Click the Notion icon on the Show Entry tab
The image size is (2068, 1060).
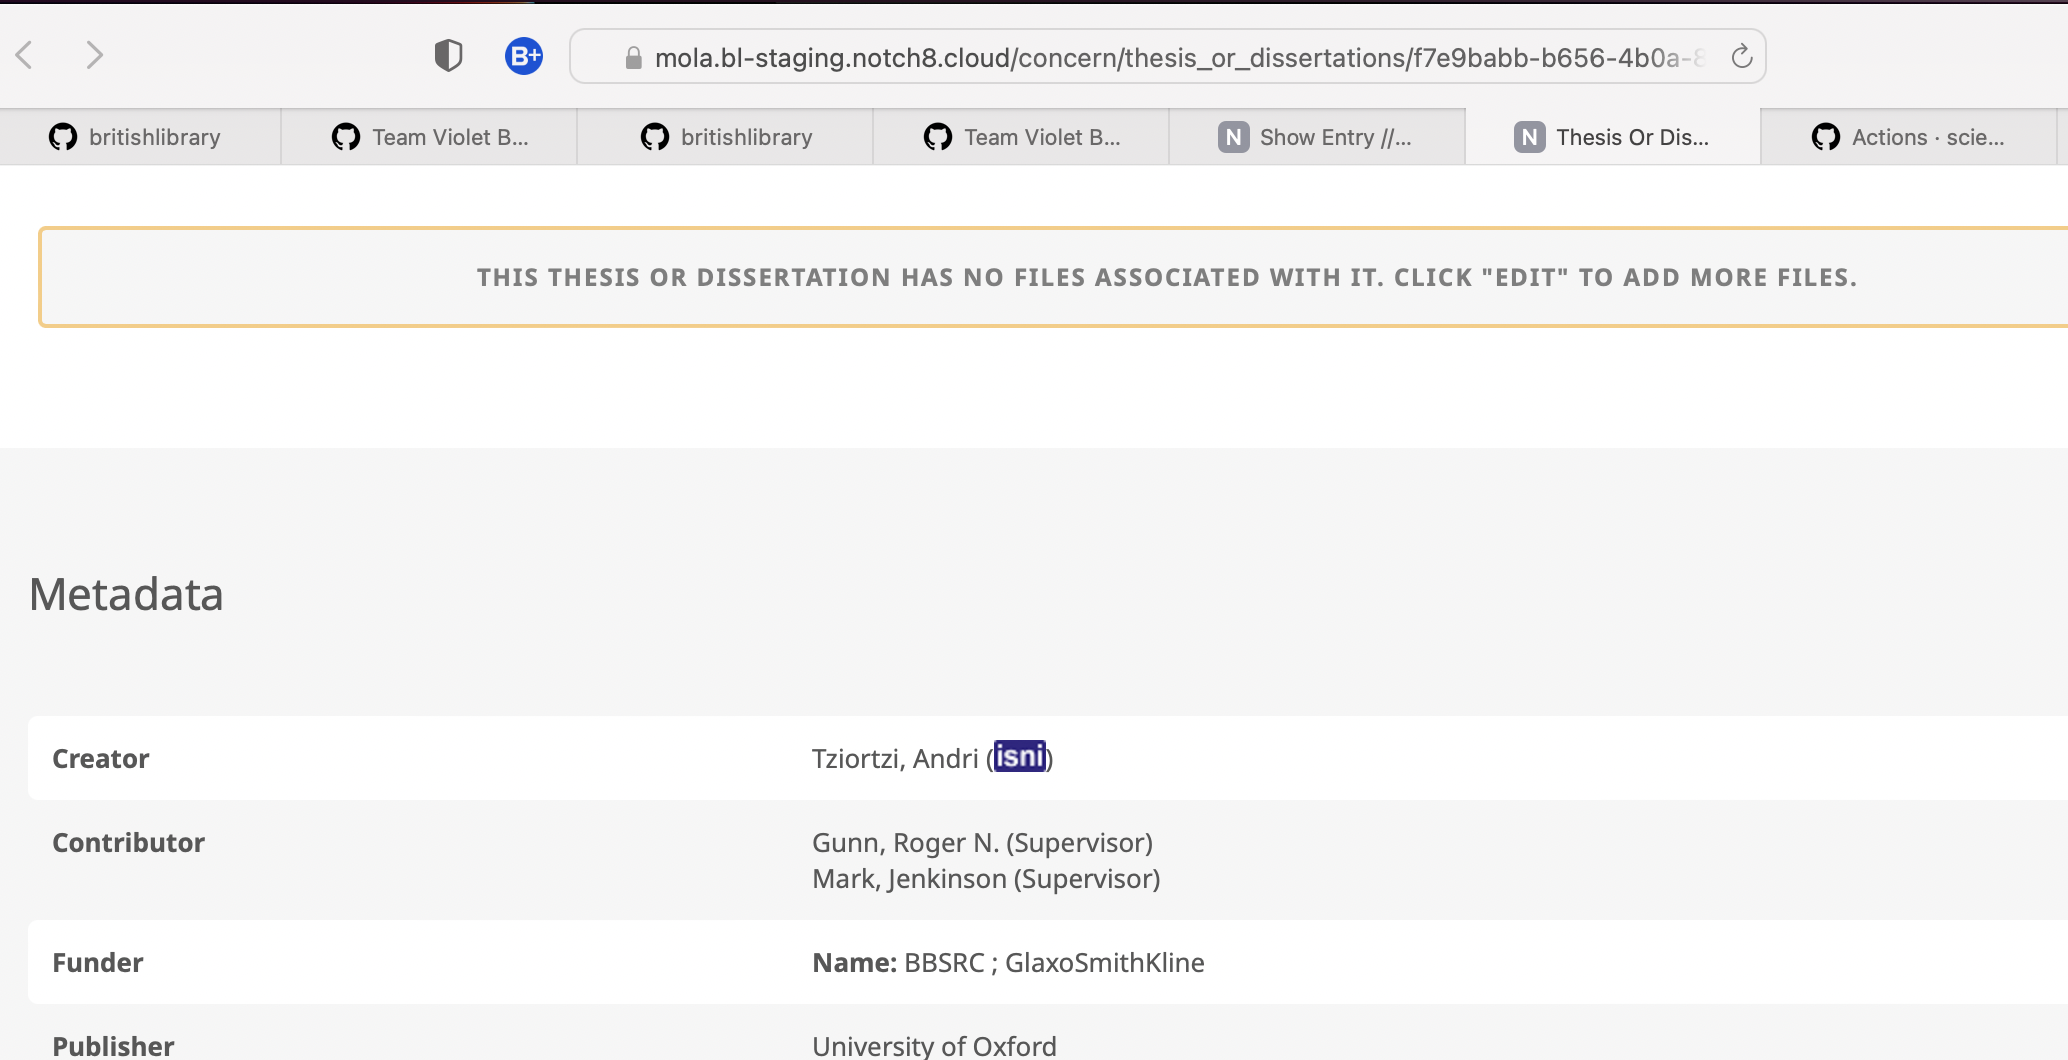[x=1234, y=136]
